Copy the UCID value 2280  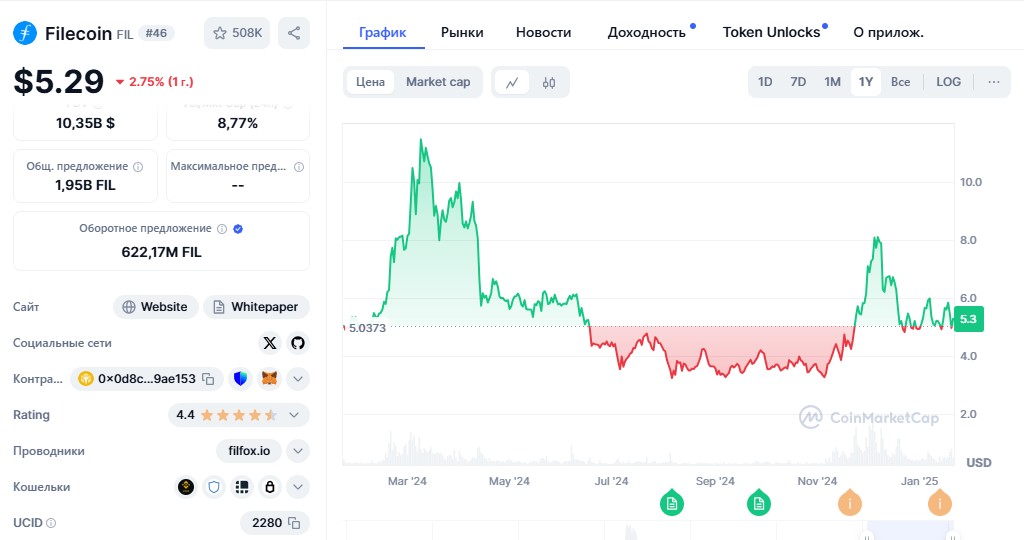pyautogui.click(x=293, y=523)
